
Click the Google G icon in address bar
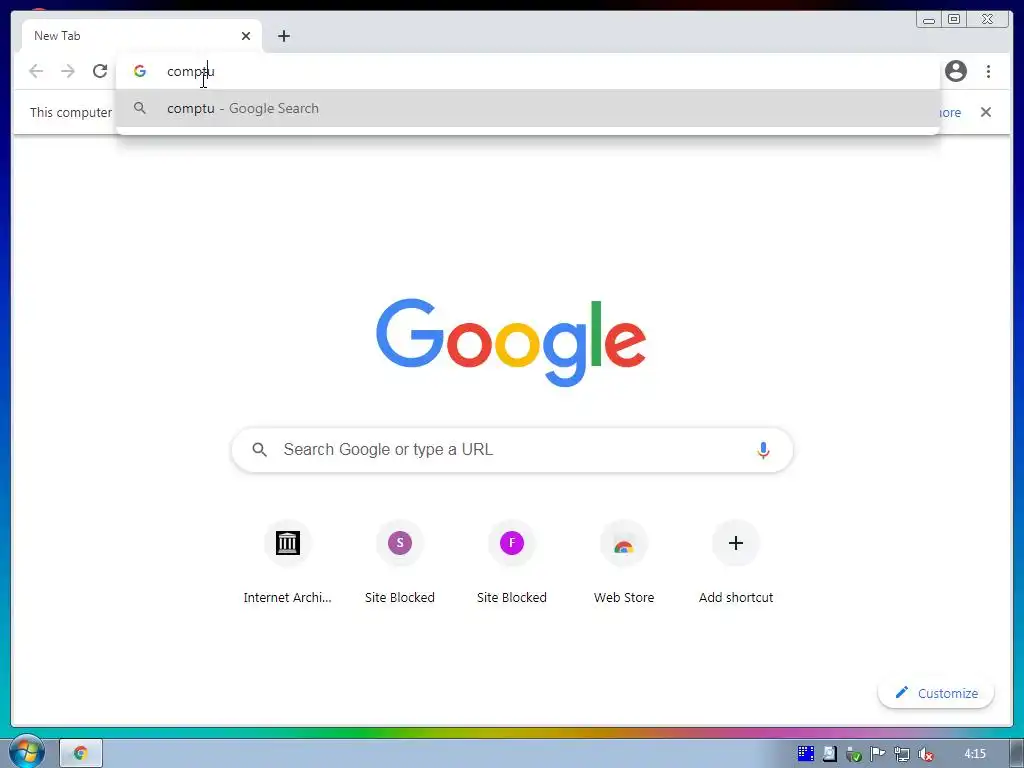pyautogui.click(x=140, y=71)
